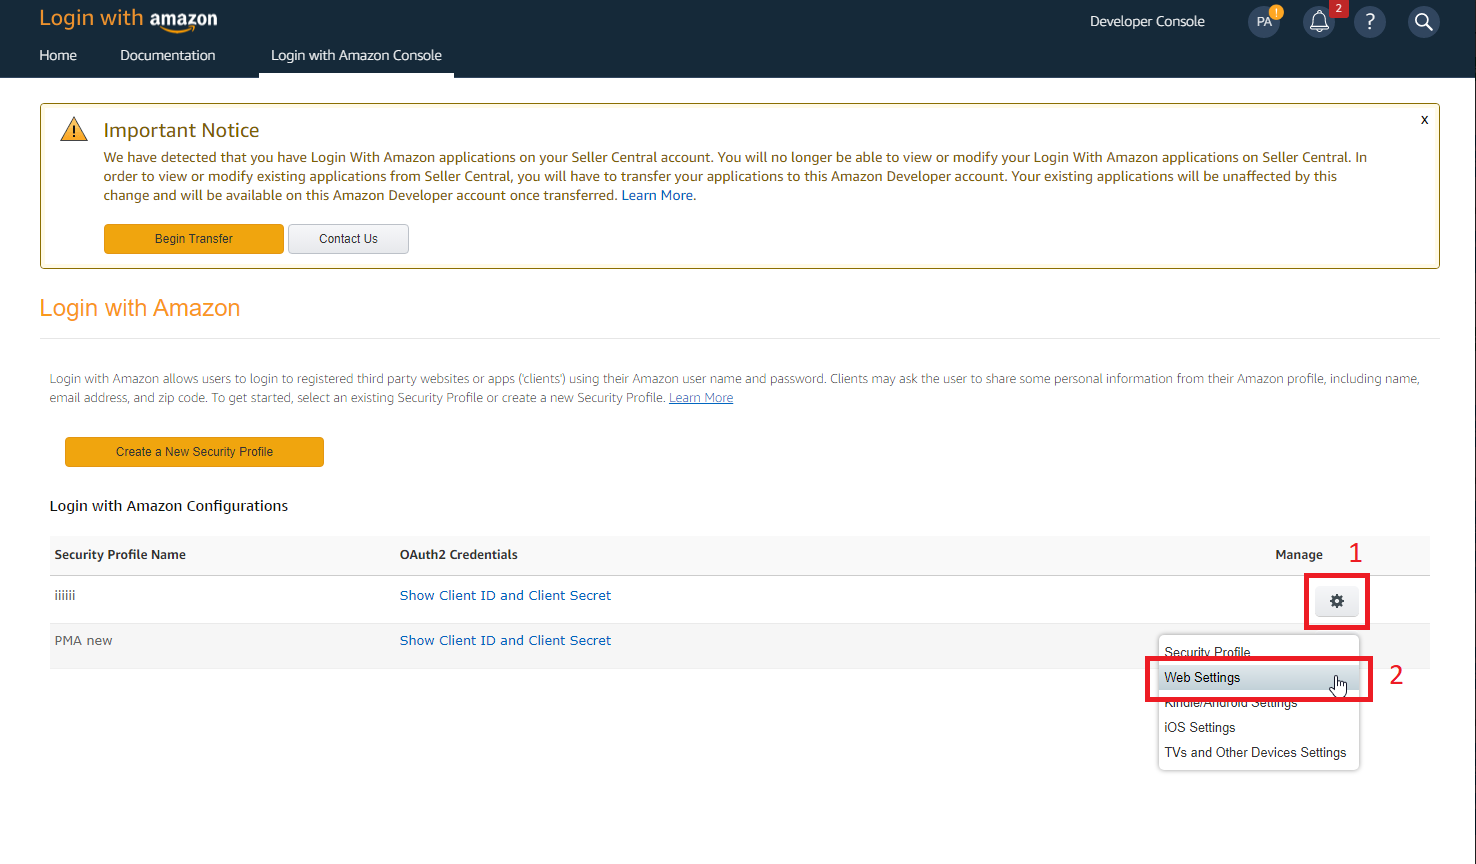Select TVs and Other Devices Settings

(1254, 753)
